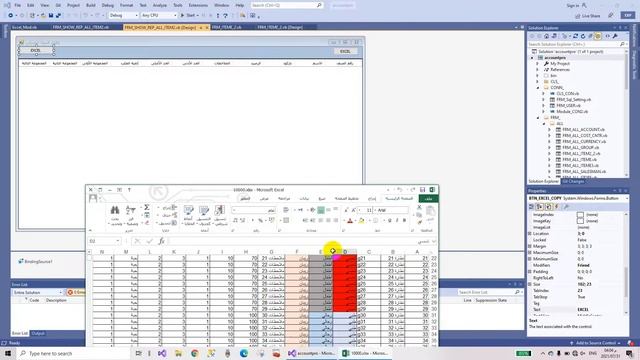
Task: Open the Debug configuration dropdown
Action: point(123,16)
